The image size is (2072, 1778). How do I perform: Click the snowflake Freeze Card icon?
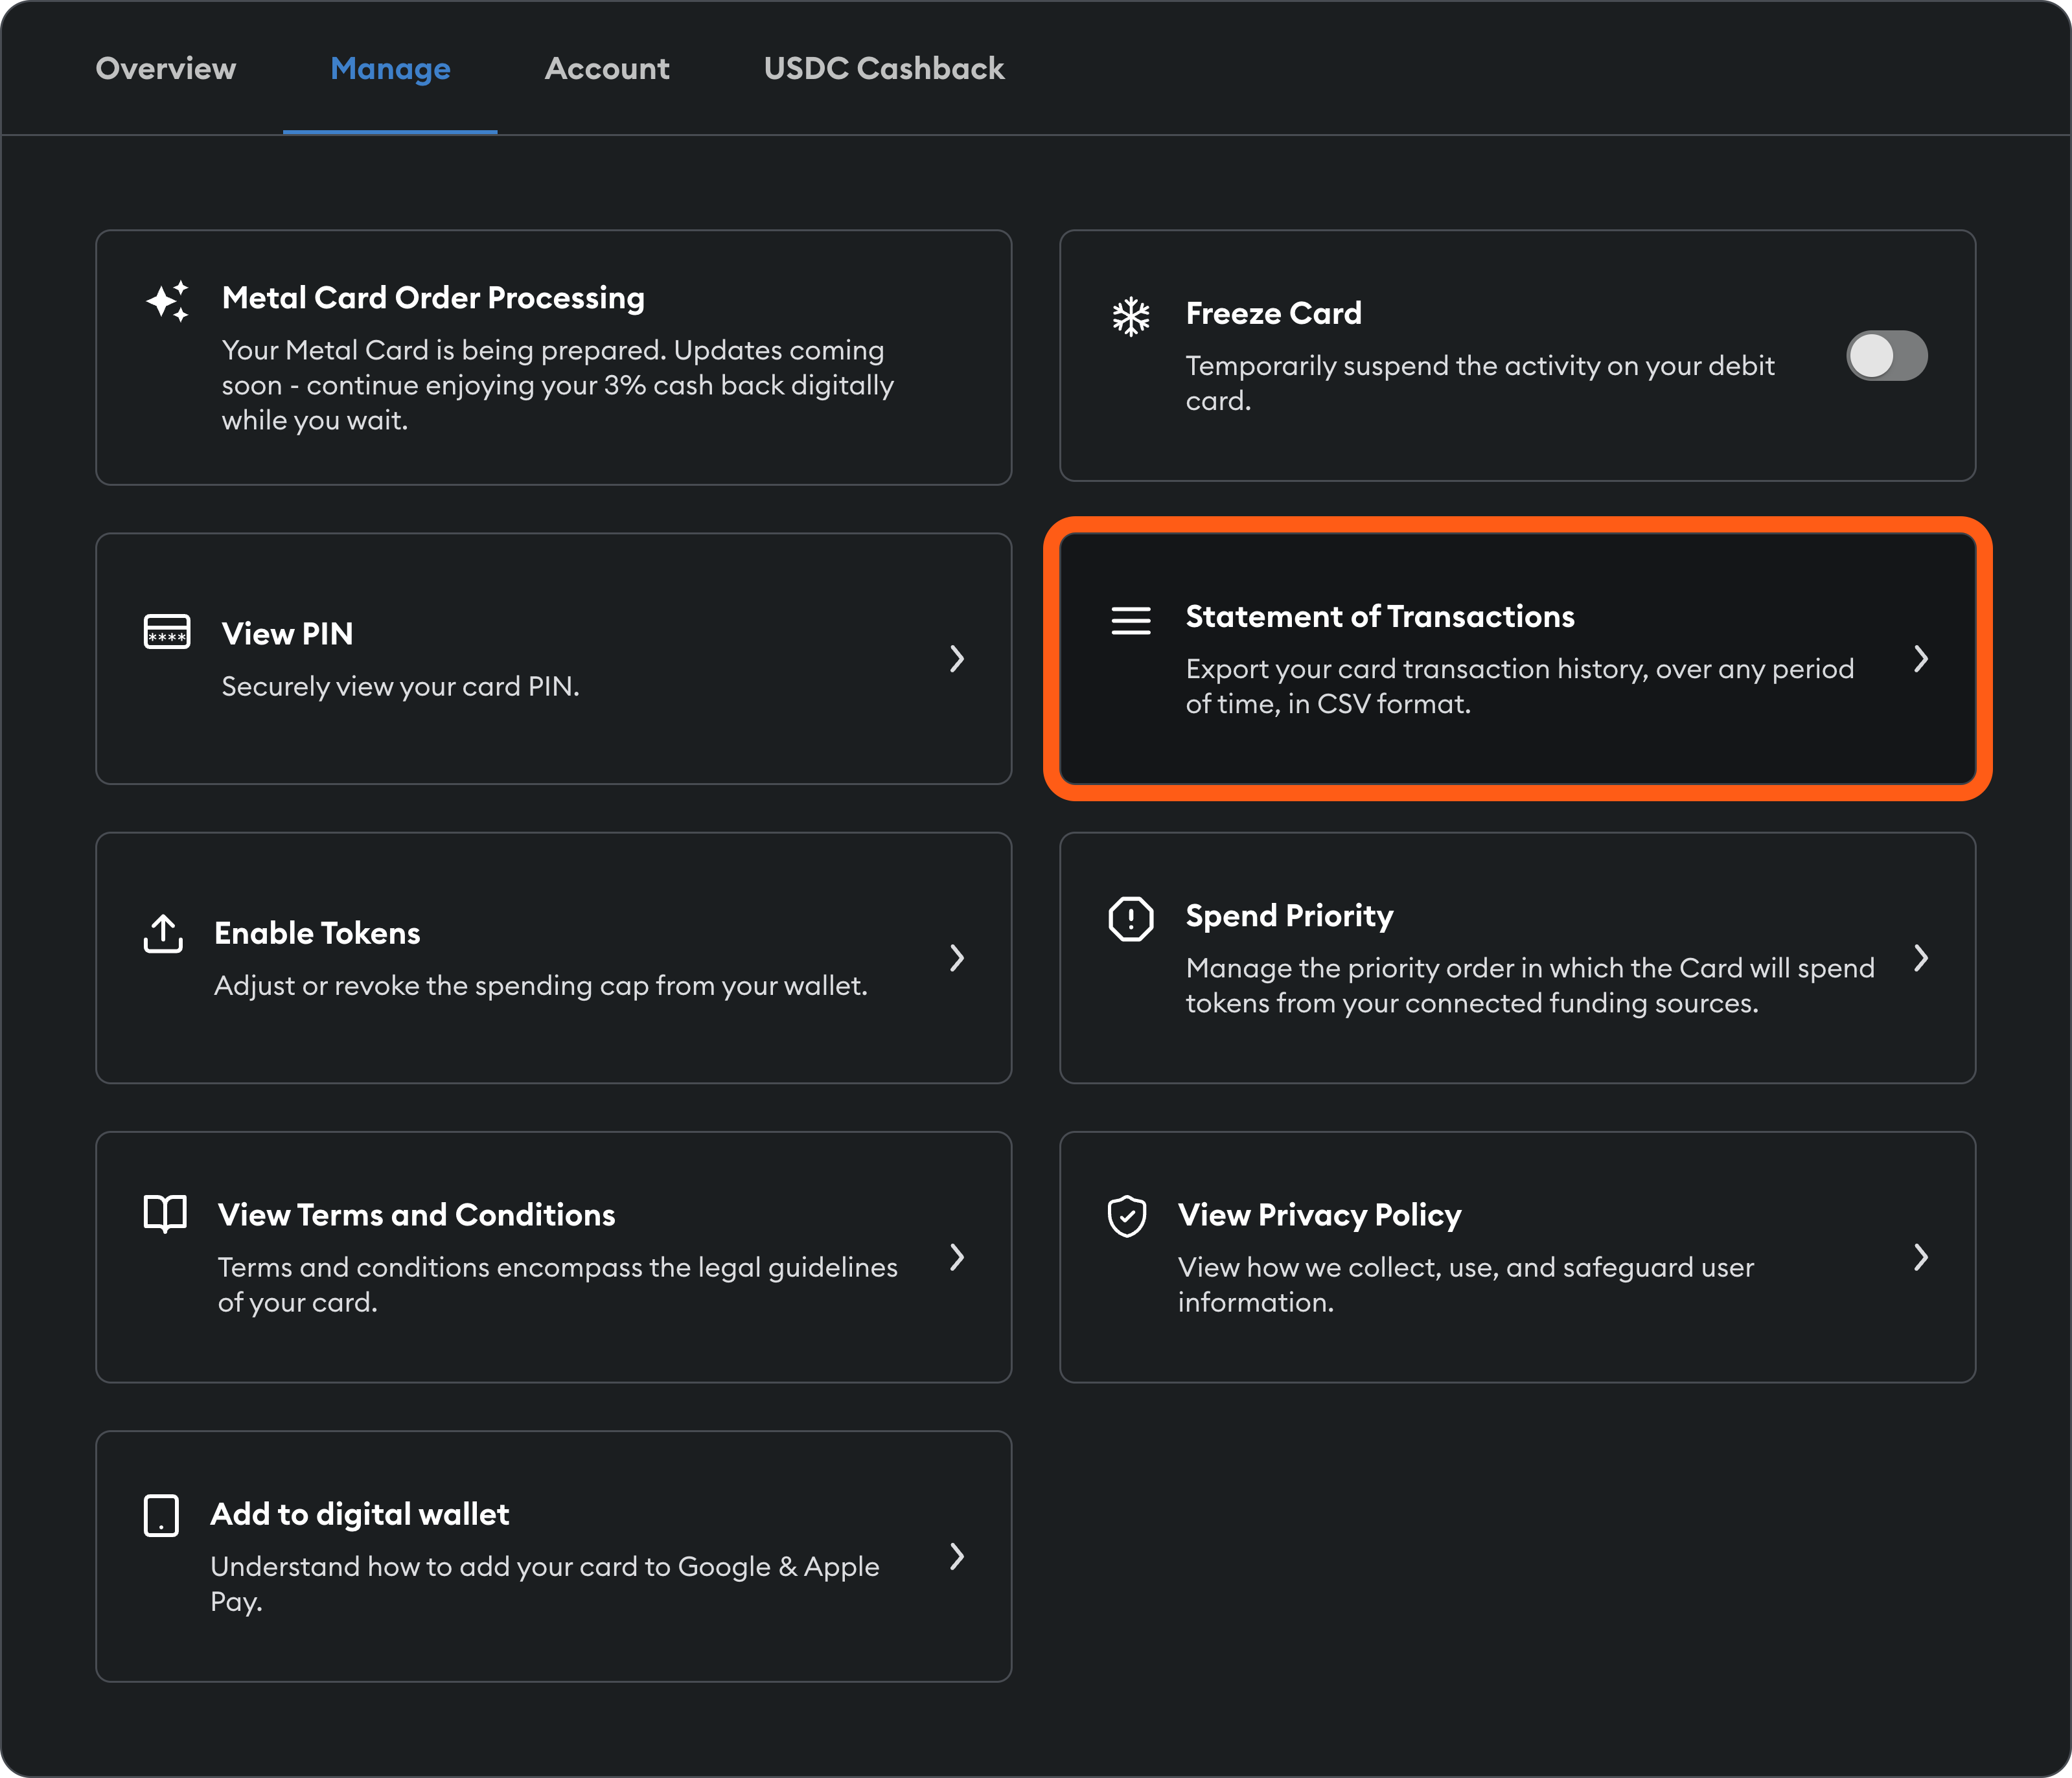pyautogui.click(x=1131, y=316)
